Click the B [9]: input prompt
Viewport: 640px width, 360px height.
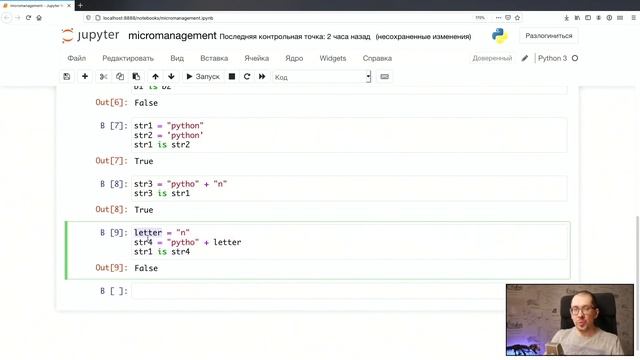pos(114,233)
